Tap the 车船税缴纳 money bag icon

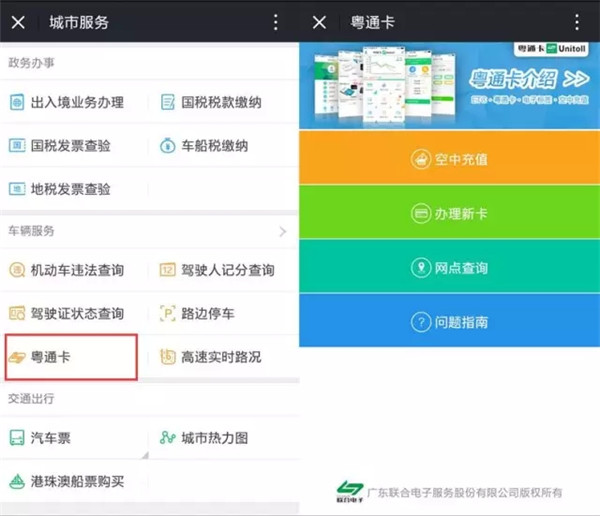coord(168,145)
